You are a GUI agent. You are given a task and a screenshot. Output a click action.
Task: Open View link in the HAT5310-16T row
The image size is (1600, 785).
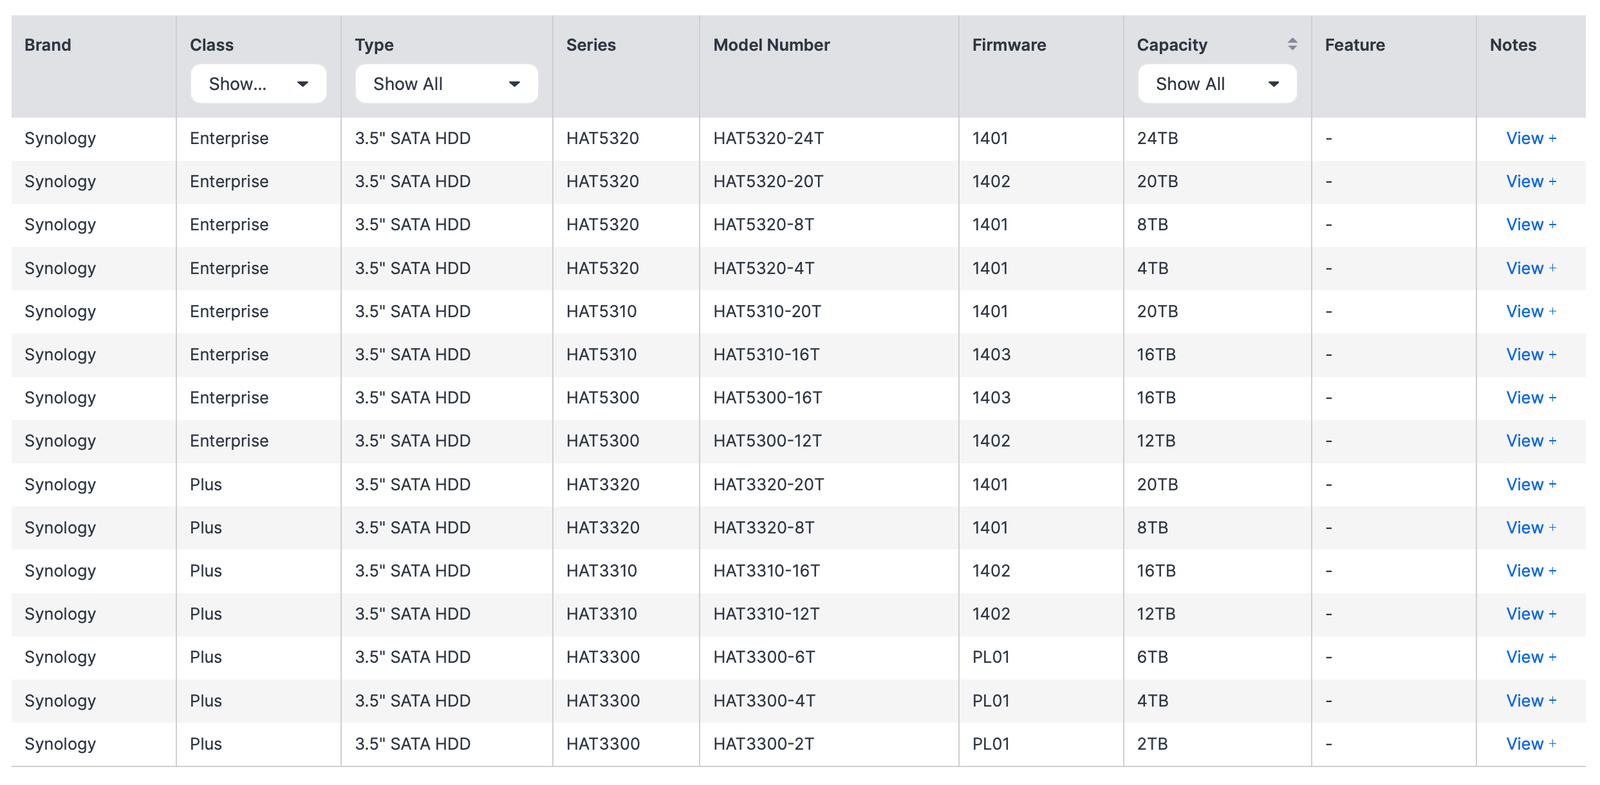tap(1531, 354)
